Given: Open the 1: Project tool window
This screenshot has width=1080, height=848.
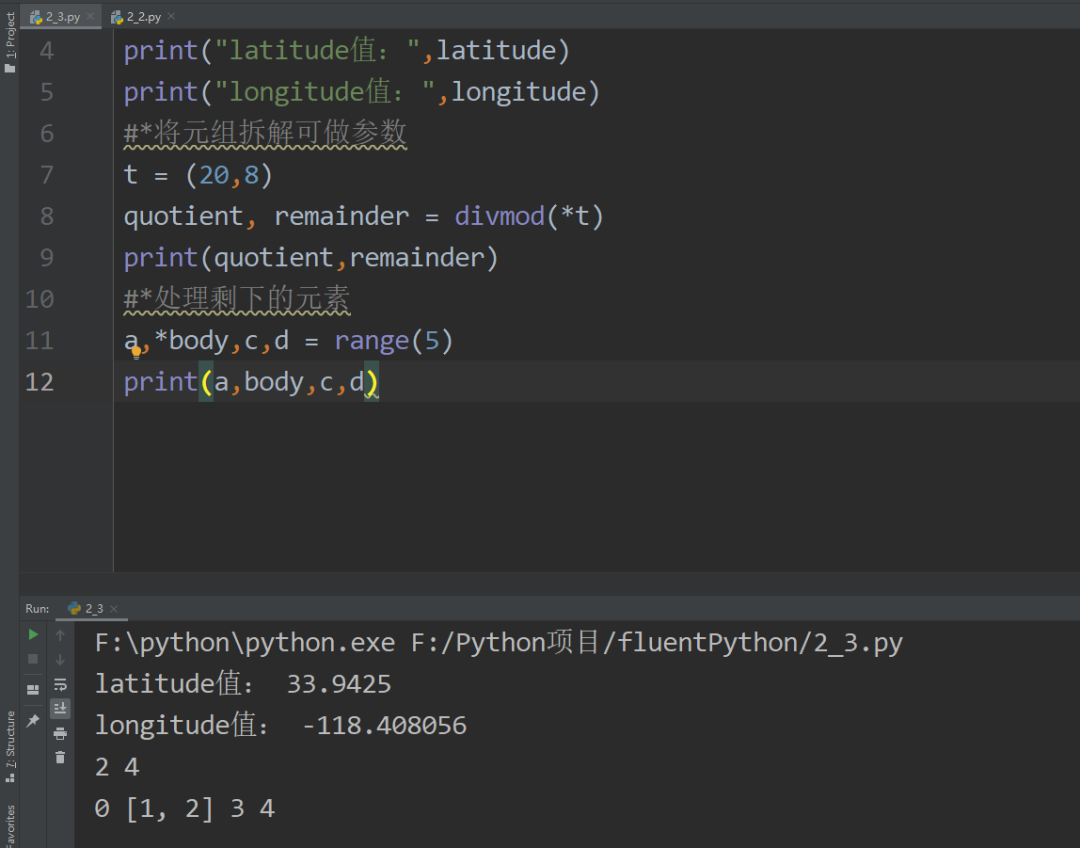Looking at the screenshot, I should point(10,41).
